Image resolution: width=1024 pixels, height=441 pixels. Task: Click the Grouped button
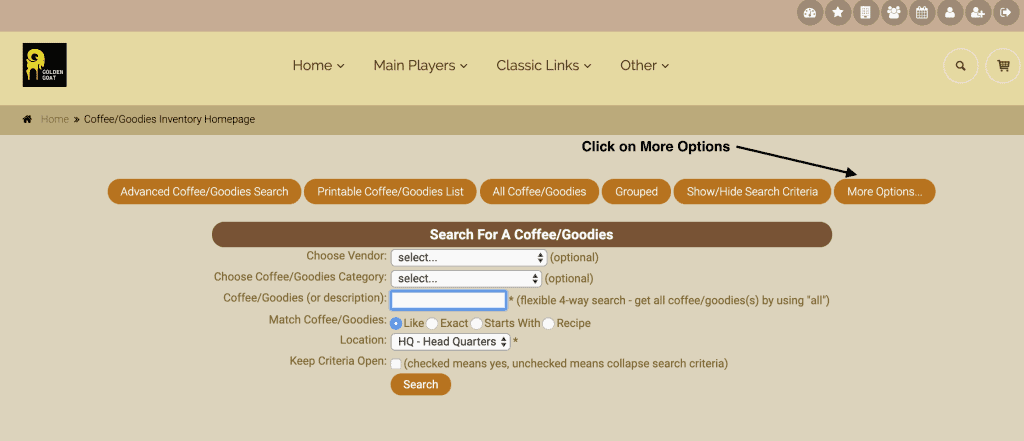[x=636, y=191]
